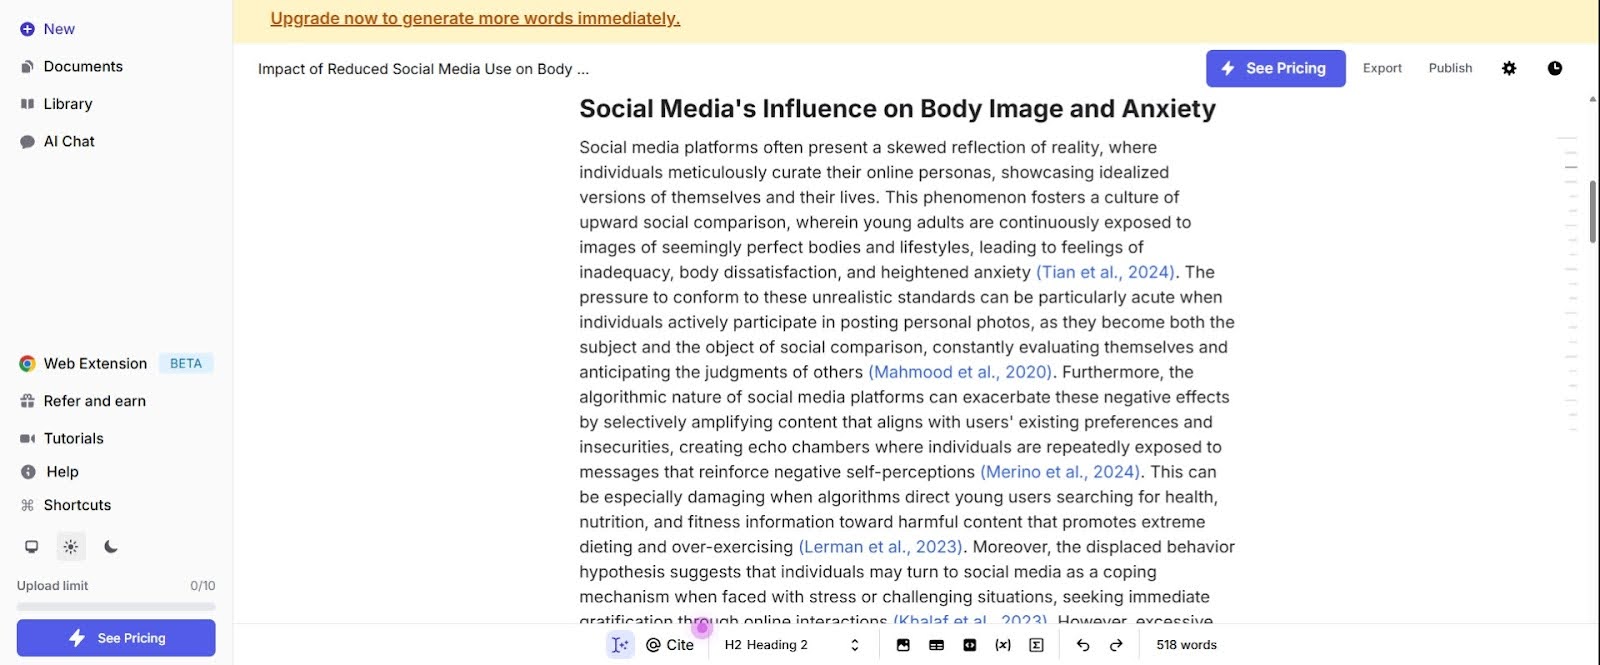Open version history clock icon
This screenshot has width=1600, height=665.
click(1555, 68)
